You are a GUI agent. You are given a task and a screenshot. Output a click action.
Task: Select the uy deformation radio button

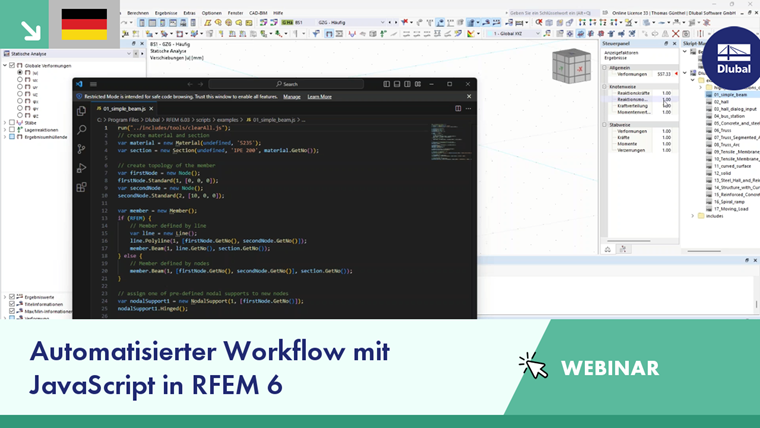tap(20, 87)
